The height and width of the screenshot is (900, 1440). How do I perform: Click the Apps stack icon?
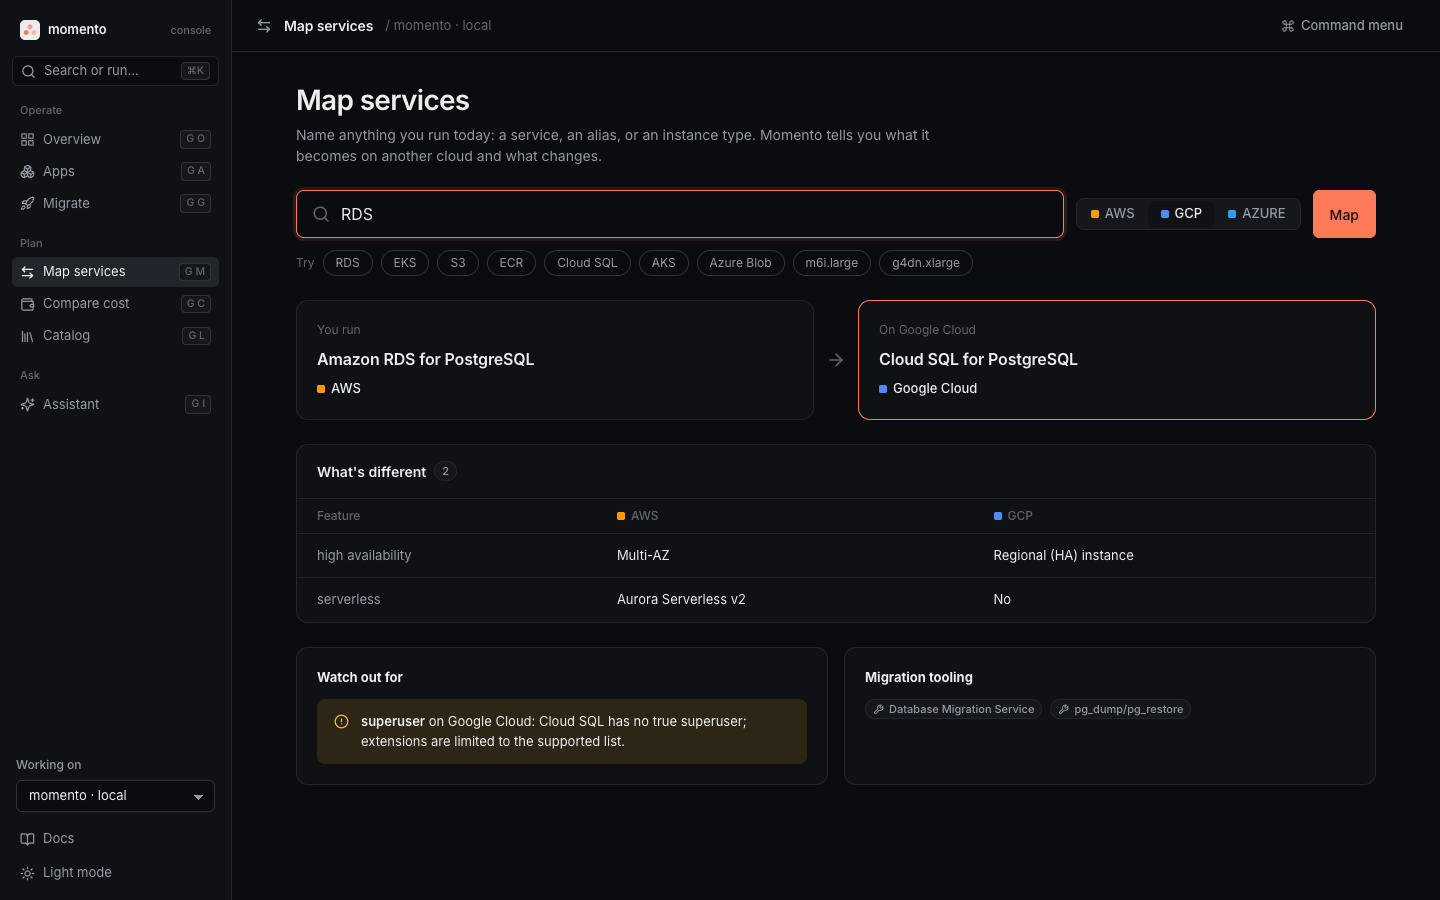tap(27, 172)
